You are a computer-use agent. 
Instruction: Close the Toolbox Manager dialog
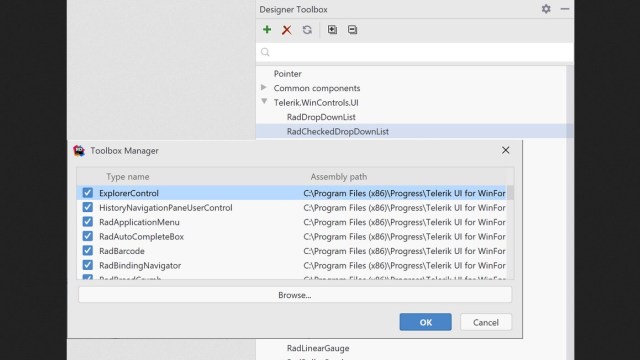505,150
